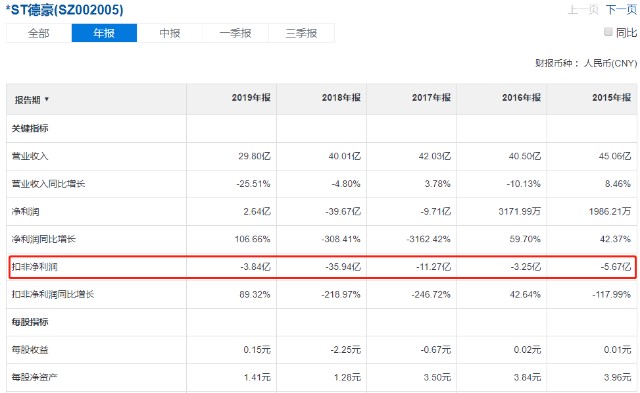Click the 上一页 link
Image resolution: width=640 pixels, height=393 pixels.
583,9
